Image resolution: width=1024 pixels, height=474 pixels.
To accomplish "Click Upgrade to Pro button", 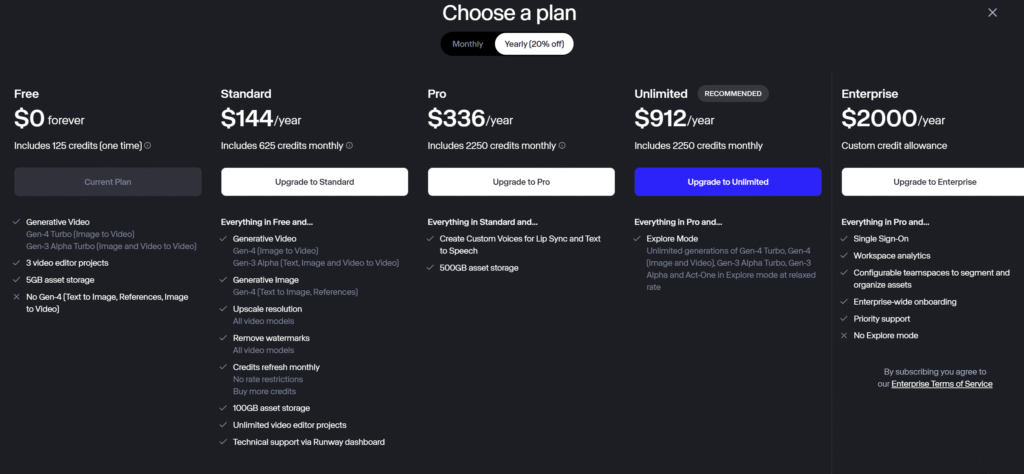I will 521,182.
